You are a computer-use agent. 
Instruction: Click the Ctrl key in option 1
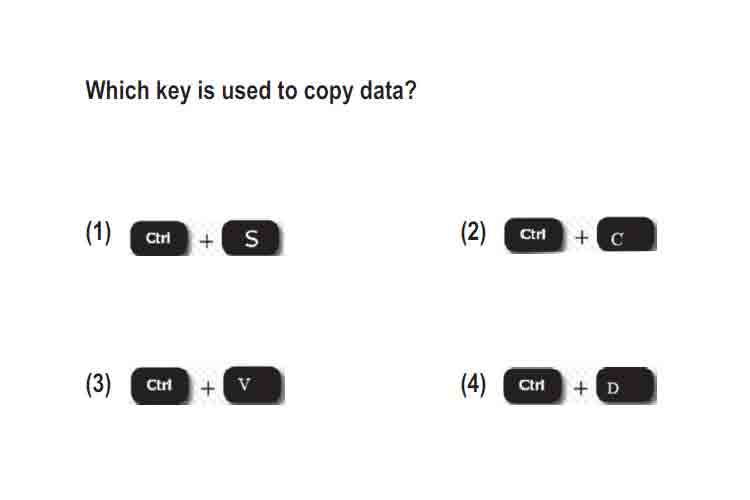(159, 238)
